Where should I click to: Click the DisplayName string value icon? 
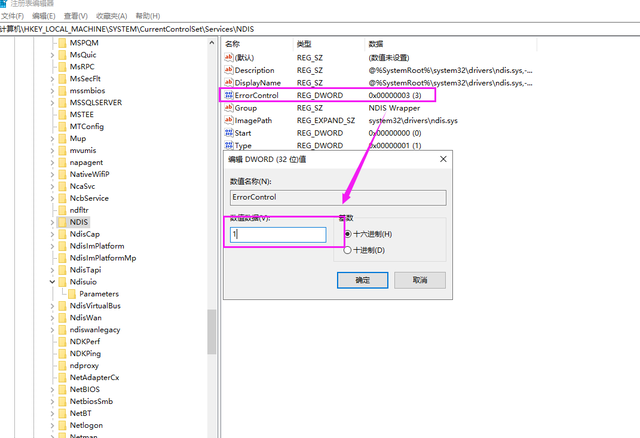click(x=229, y=82)
